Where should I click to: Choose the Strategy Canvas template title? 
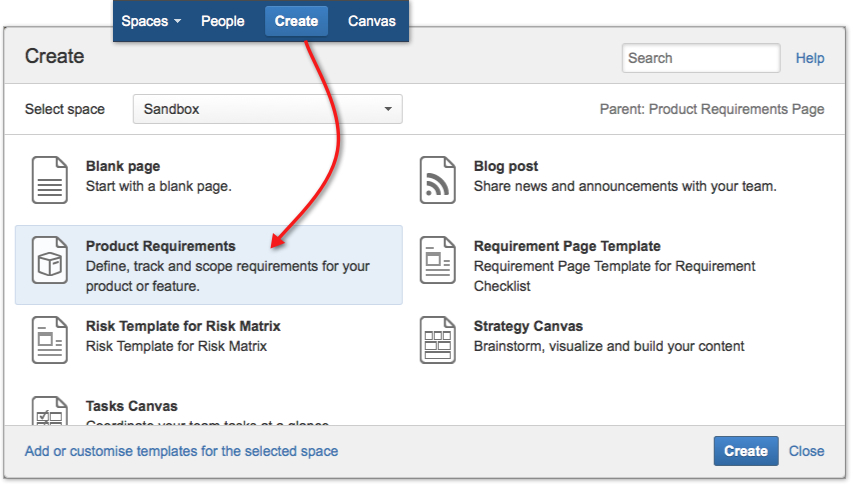coord(528,326)
